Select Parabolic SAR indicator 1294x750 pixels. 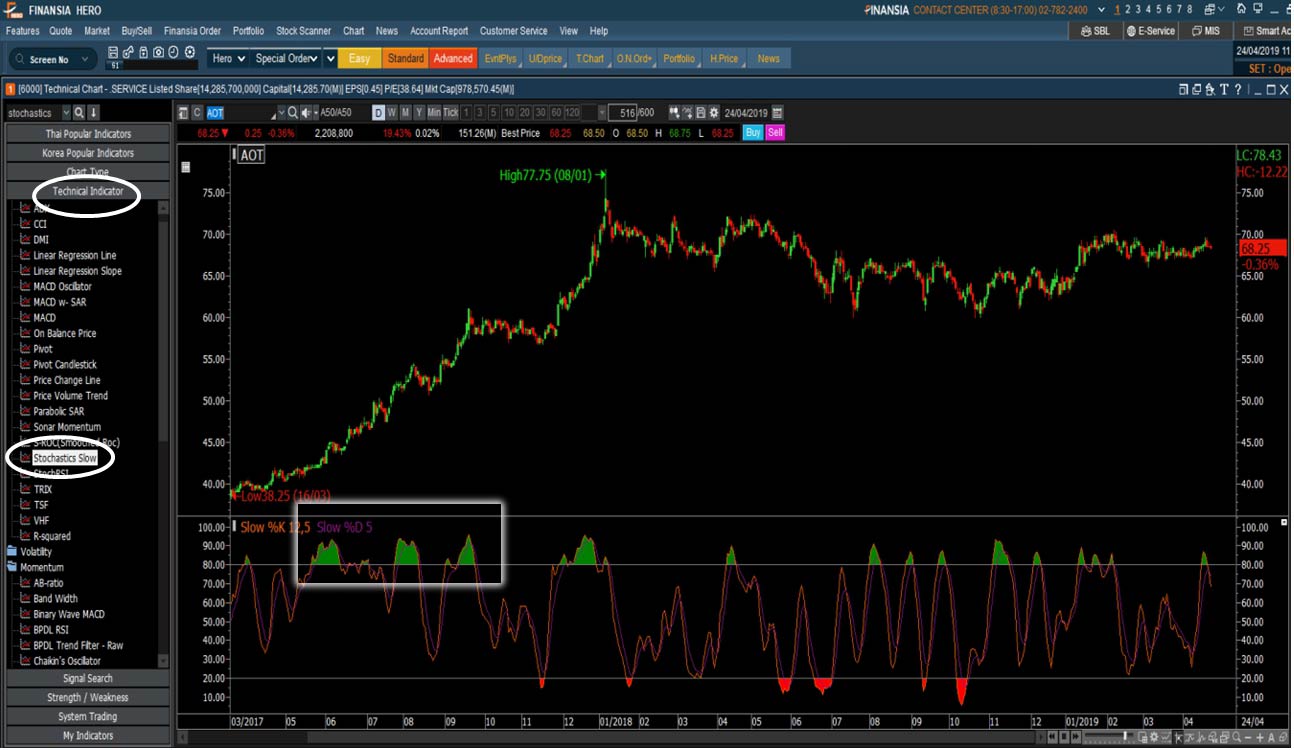[x=58, y=411]
